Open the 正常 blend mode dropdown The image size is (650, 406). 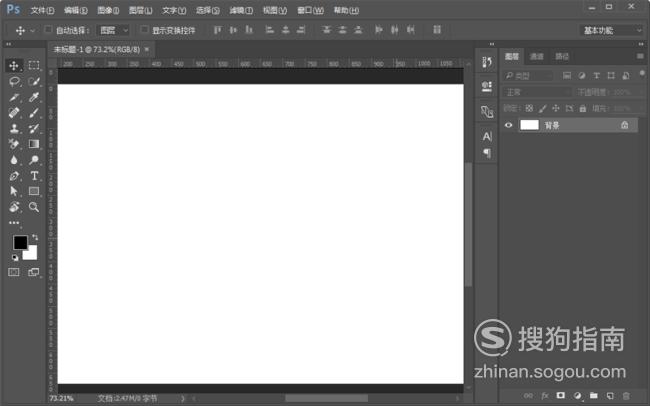tap(537, 92)
